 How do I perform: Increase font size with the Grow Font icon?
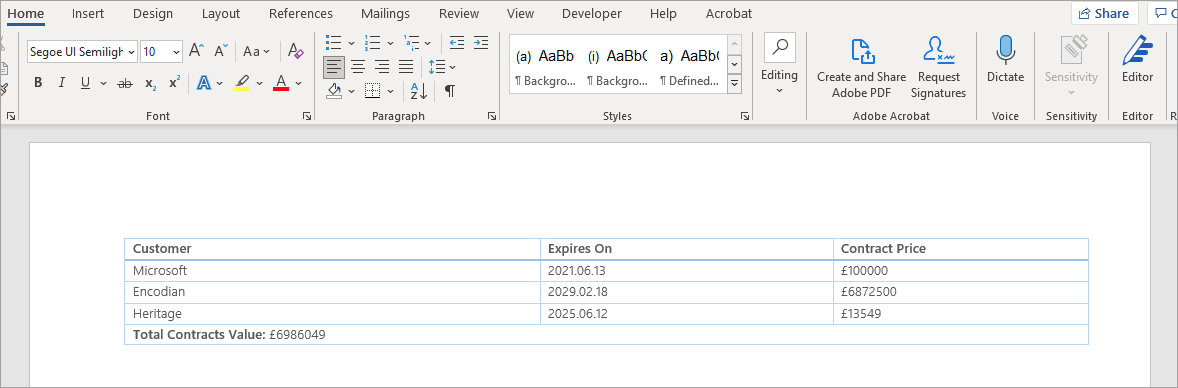tap(196, 51)
